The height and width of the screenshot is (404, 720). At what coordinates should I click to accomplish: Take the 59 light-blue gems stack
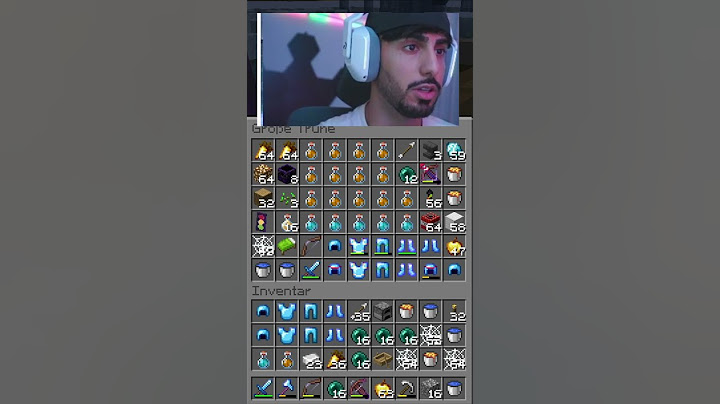454,151
